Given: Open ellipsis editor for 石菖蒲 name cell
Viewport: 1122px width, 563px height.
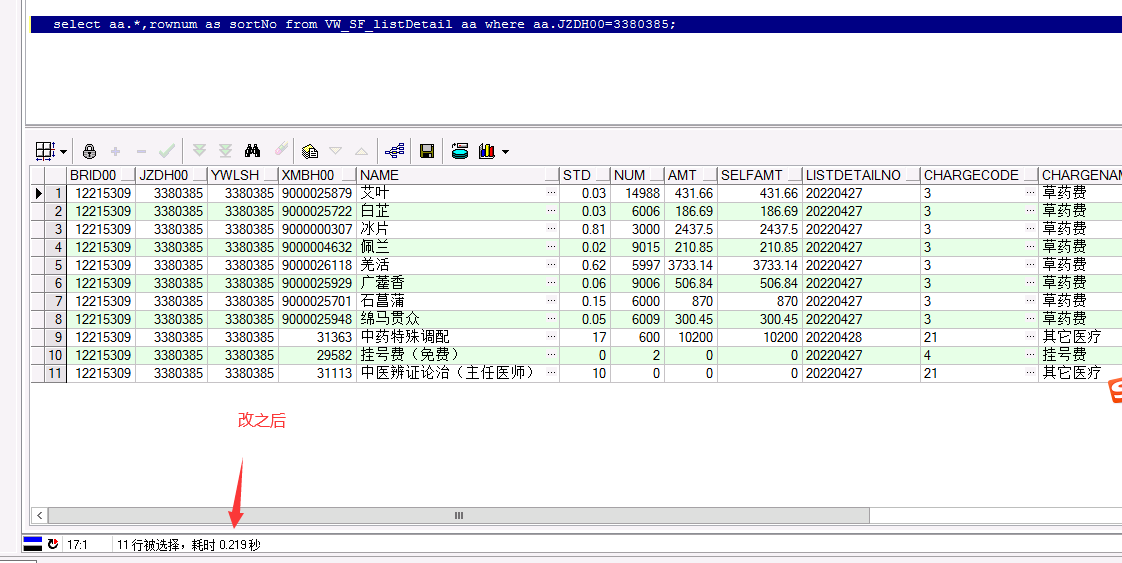Looking at the screenshot, I should pyautogui.click(x=551, y=300).
